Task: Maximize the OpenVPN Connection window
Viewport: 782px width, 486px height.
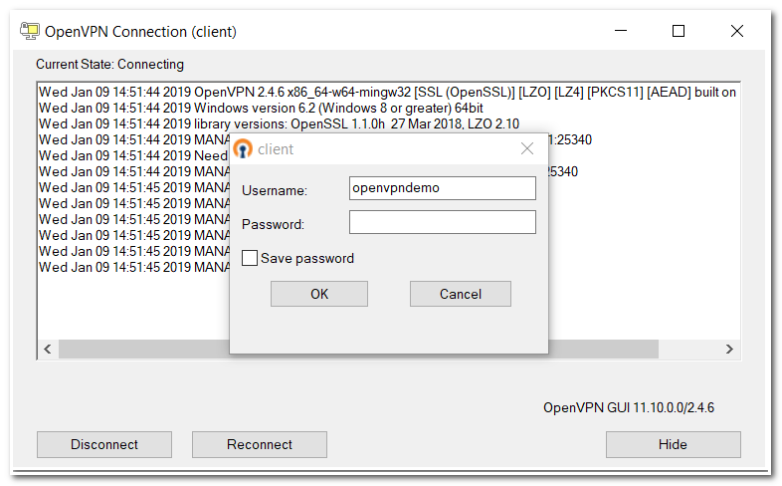Action: pyautogui.click(x=678, y=31)
